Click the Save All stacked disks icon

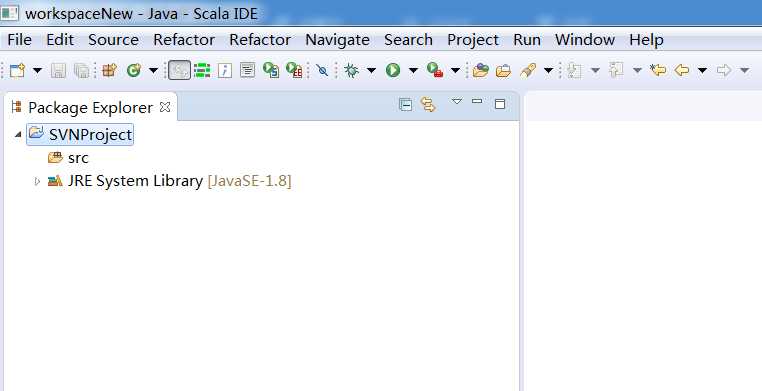pos(82,70)
